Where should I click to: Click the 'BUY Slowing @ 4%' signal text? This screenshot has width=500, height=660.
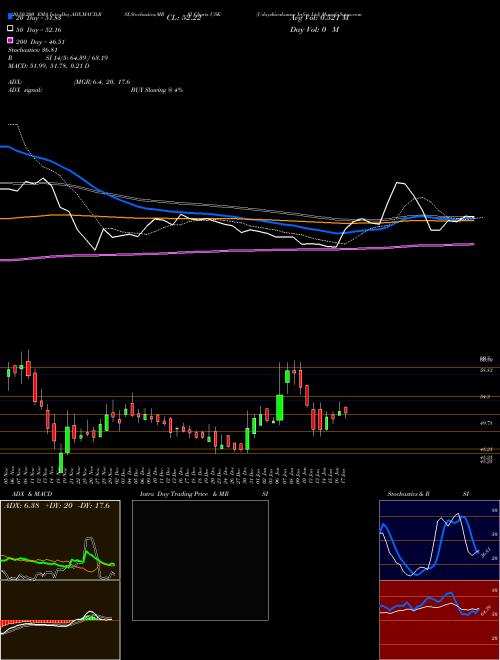(x=157, y=90)
